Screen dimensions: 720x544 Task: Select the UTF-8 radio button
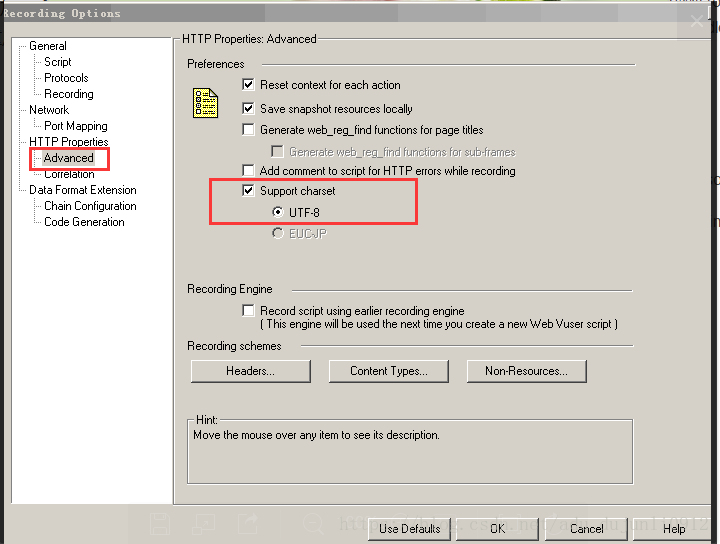277,212
